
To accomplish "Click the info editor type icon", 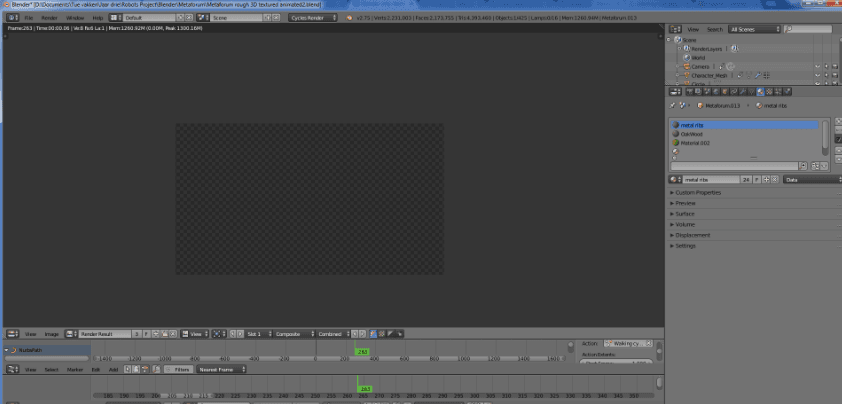I will 9,18.
